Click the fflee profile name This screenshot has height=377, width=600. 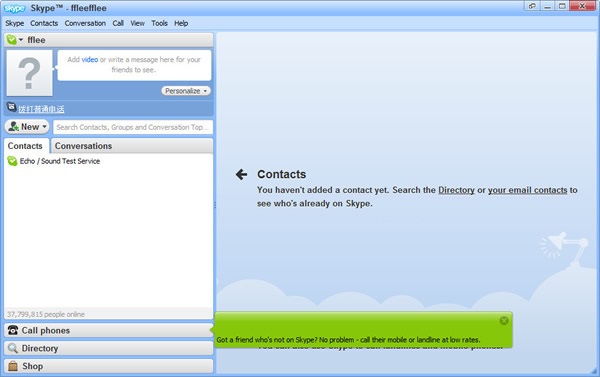pyautogui.click(x=36, y=40)
